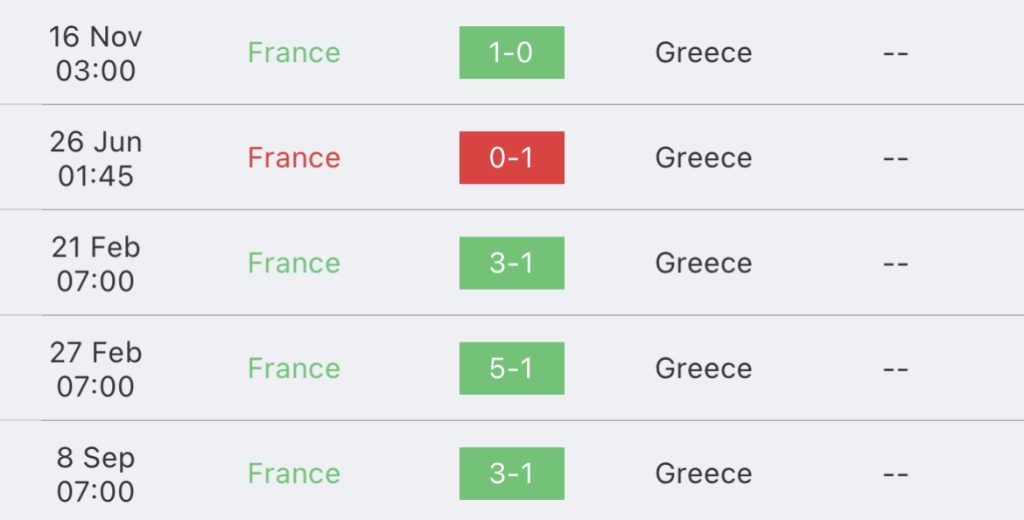This screenshot has width=1024, height=520.
Task: Click the 16 Nov 03:00 date cell
Action: 95,54
